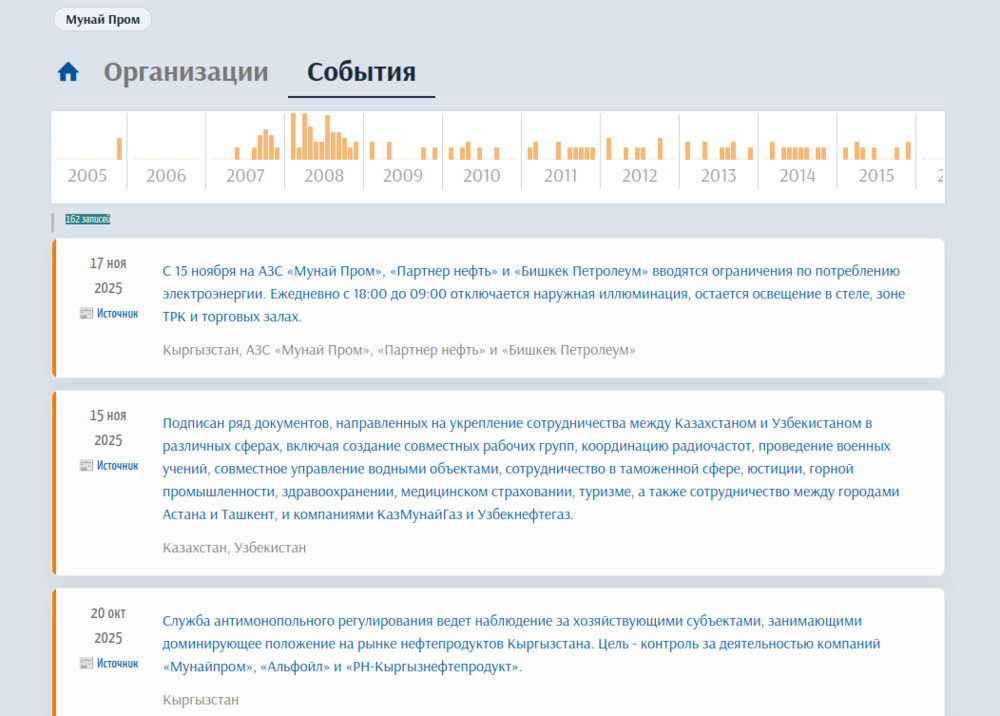
Task: Click the 162 записей counter label
Action: tap(88, 219)
